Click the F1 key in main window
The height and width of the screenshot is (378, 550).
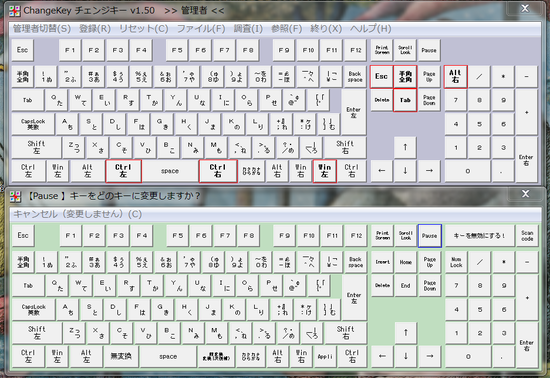click(x=70, y=50)
